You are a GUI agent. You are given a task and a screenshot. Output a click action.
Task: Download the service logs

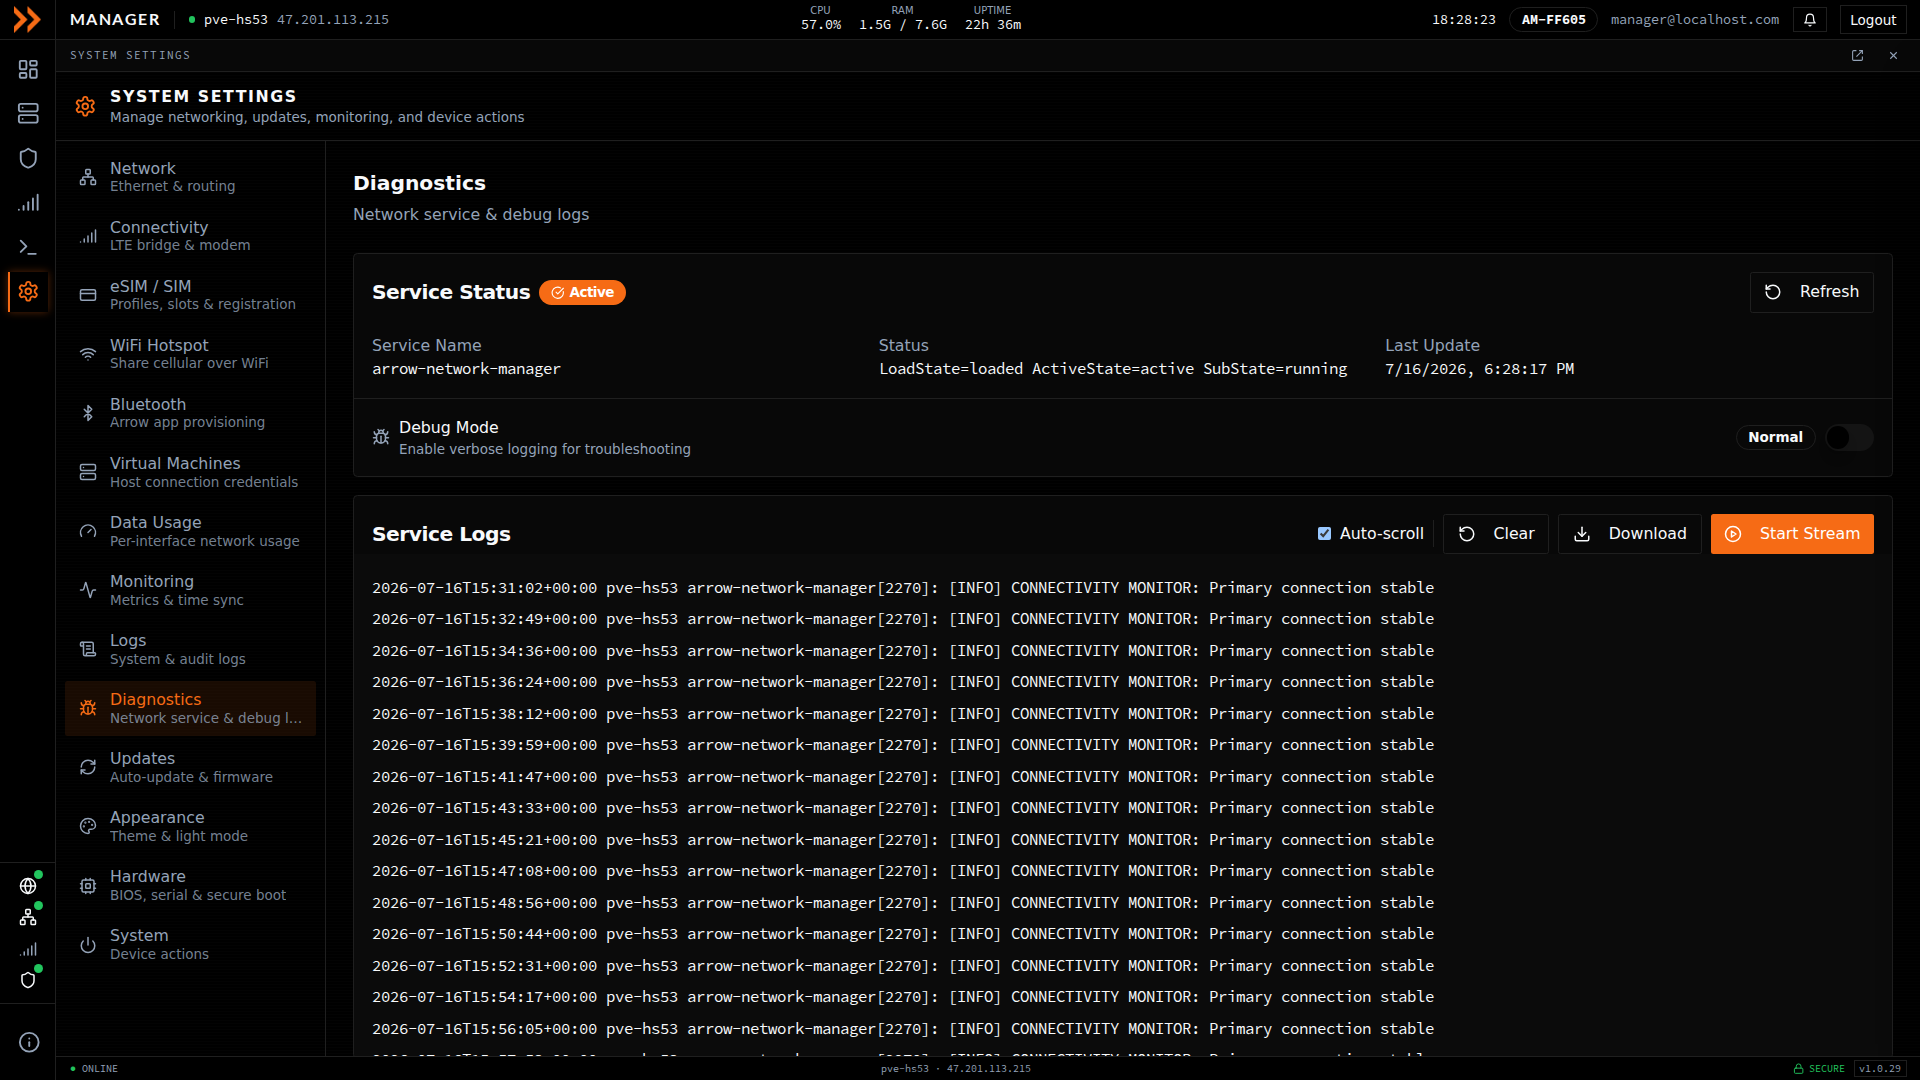coord(1629,534)
